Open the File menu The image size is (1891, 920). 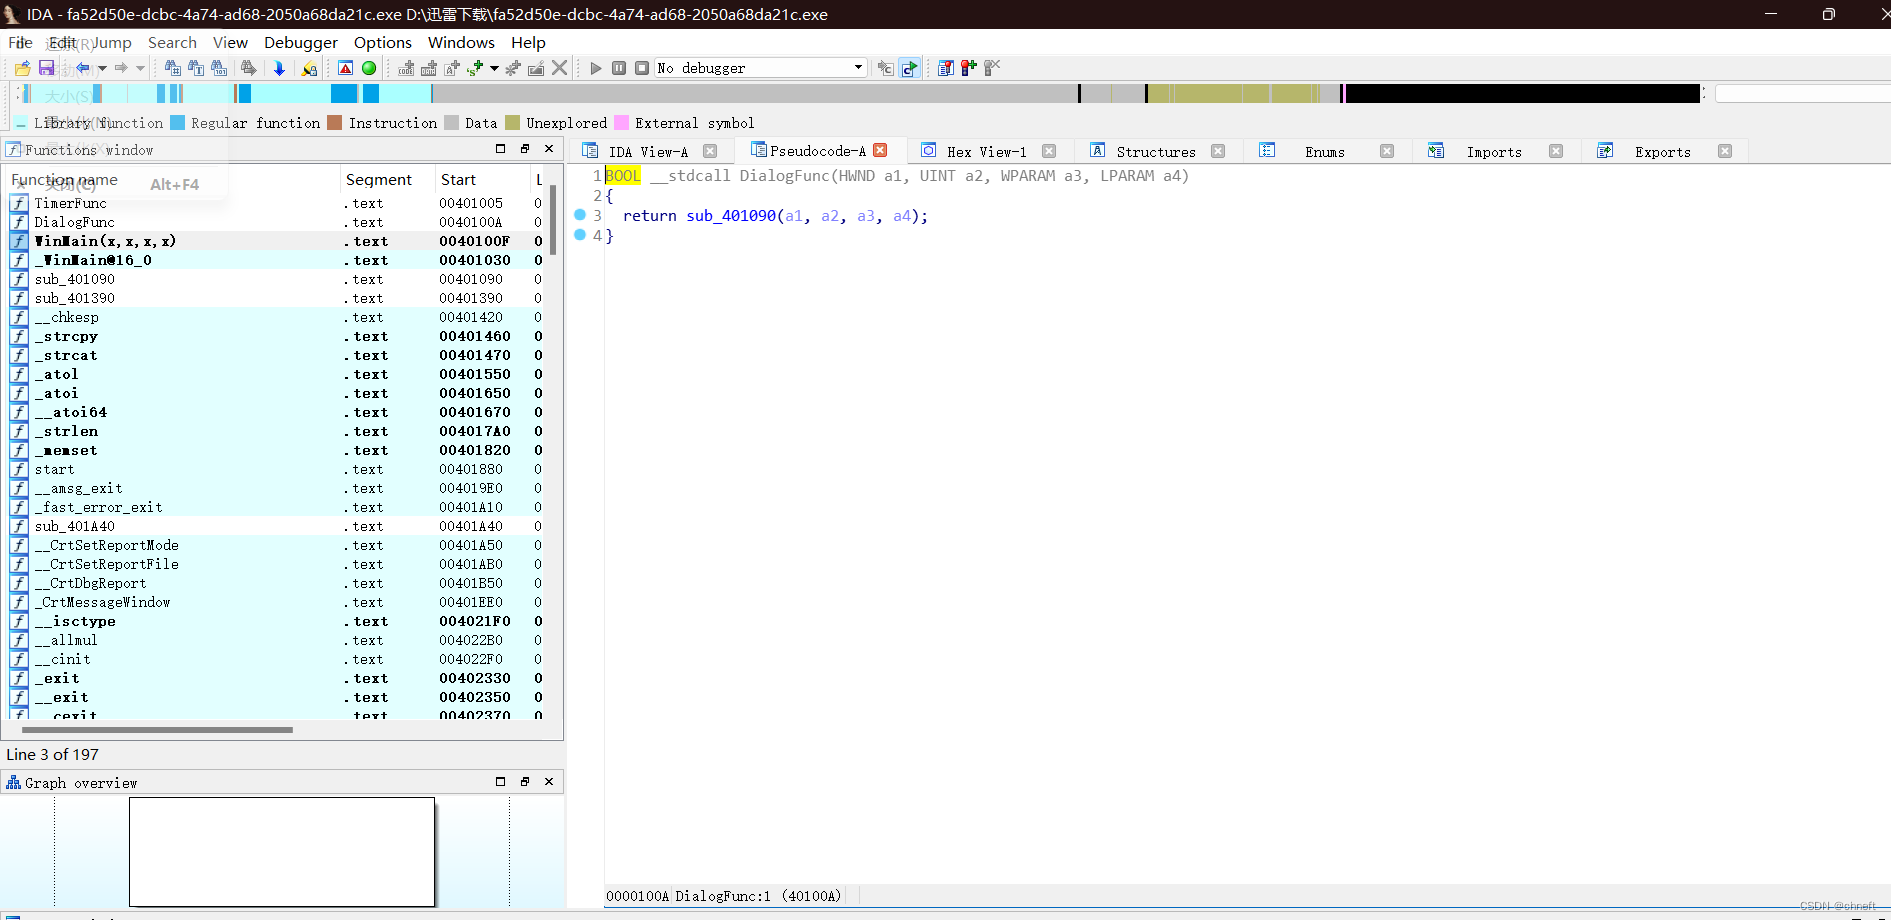click(x=20, y=42)
